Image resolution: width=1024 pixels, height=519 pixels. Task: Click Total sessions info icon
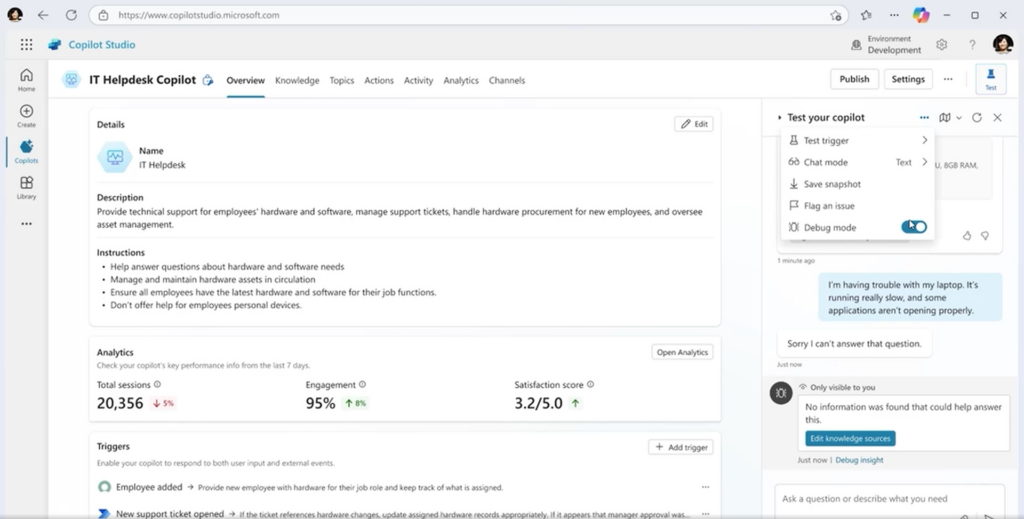click(x=157, y=385)
